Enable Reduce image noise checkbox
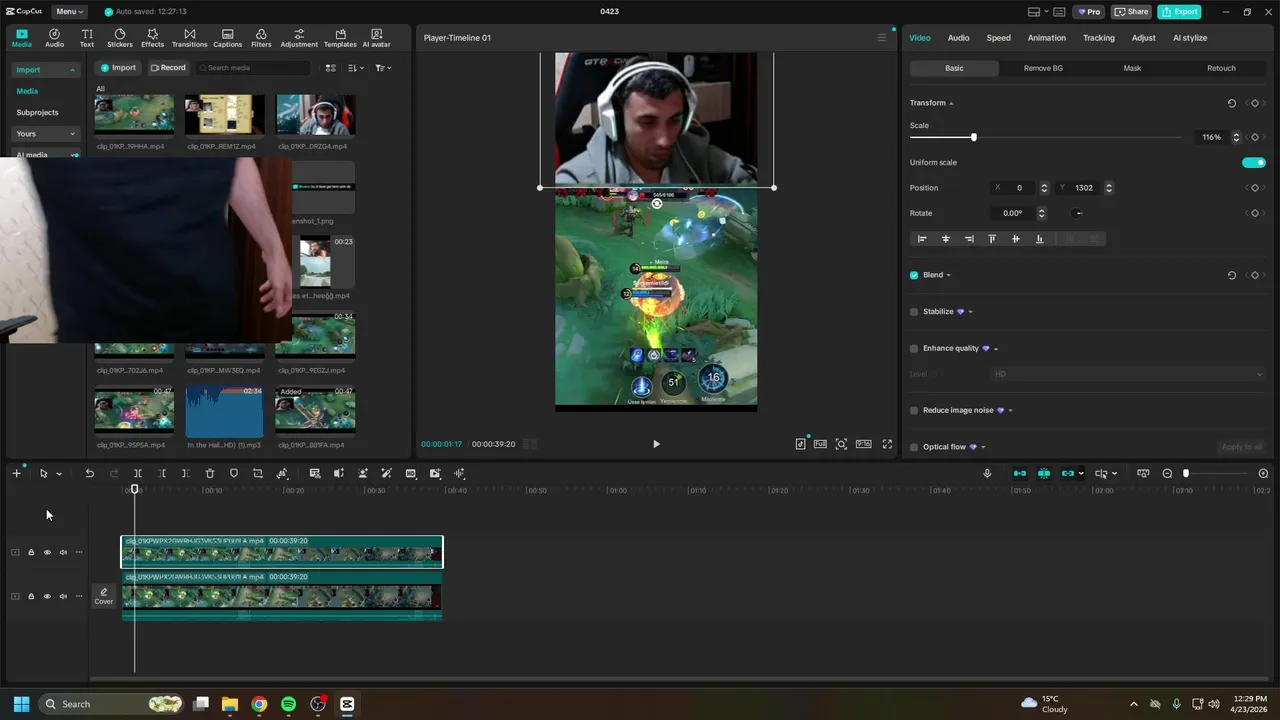 914,411
